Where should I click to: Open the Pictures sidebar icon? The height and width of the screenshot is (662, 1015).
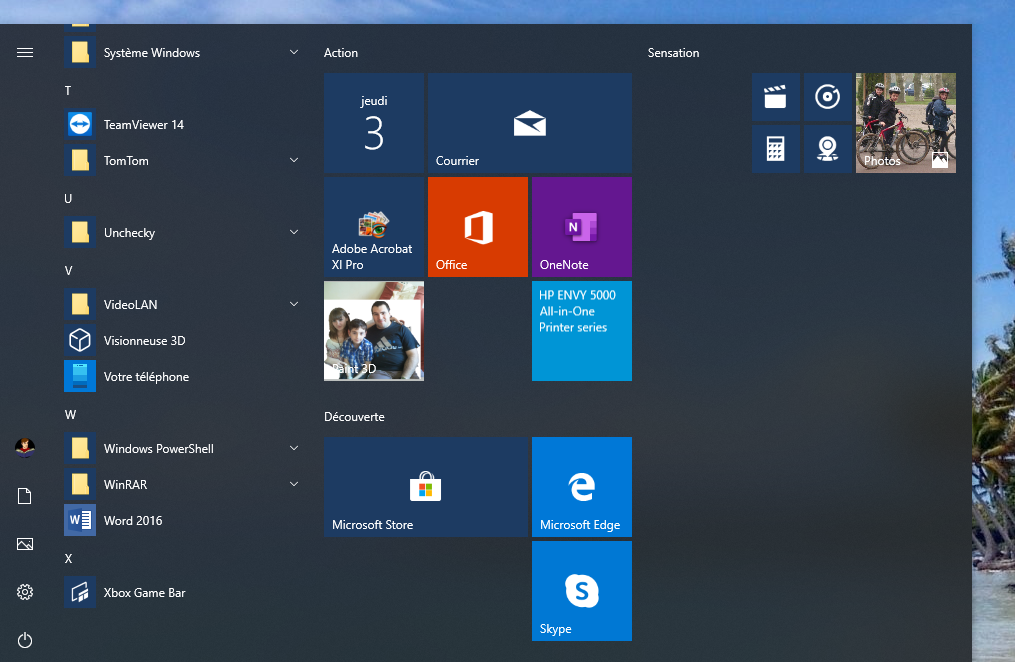[25, 544]
